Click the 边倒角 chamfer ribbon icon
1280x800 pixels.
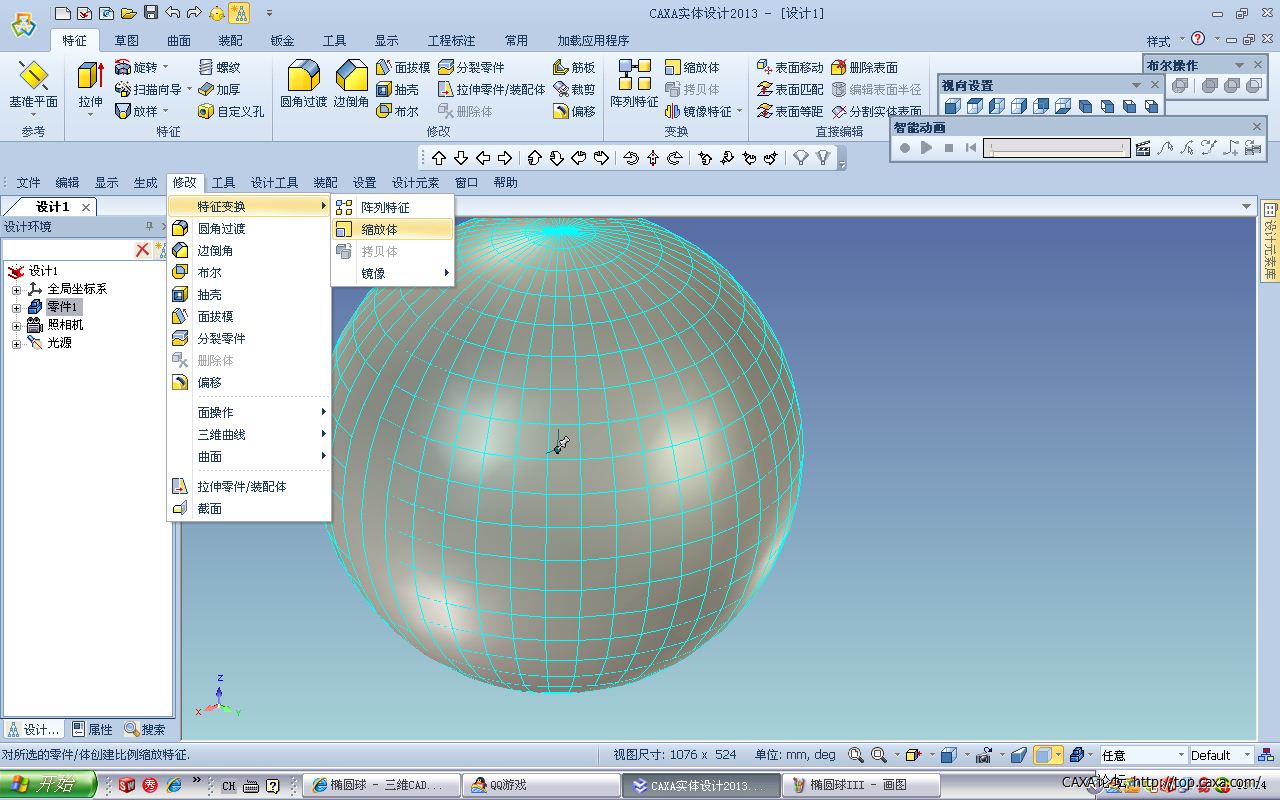click(x=351, y=85)
